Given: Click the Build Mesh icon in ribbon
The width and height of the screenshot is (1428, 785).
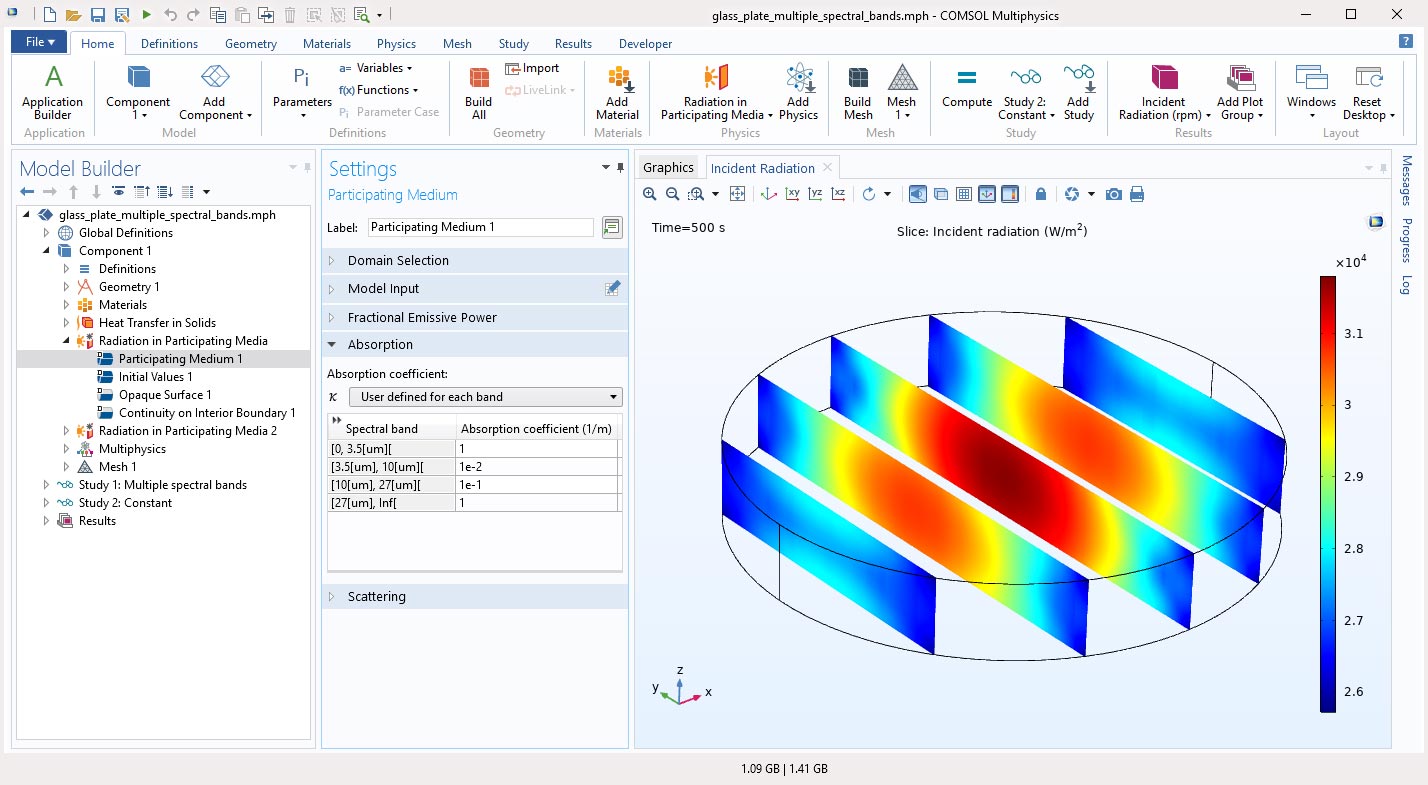Looking at the screenshot, I should (857, 93).
